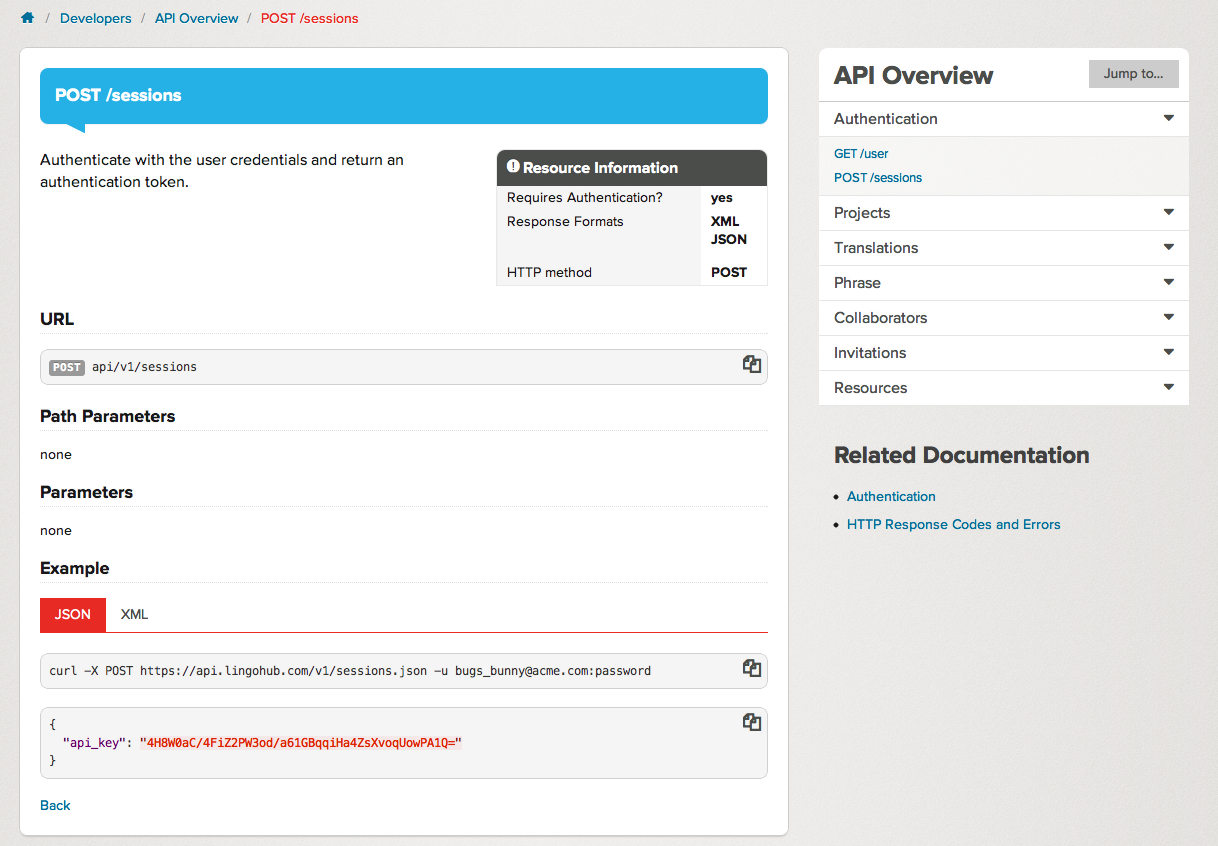Image resolution: width=1218 pixels, height=846 pixels.
Task: Click the home icon in breadcrumb
Action: [x=27, y=18]
